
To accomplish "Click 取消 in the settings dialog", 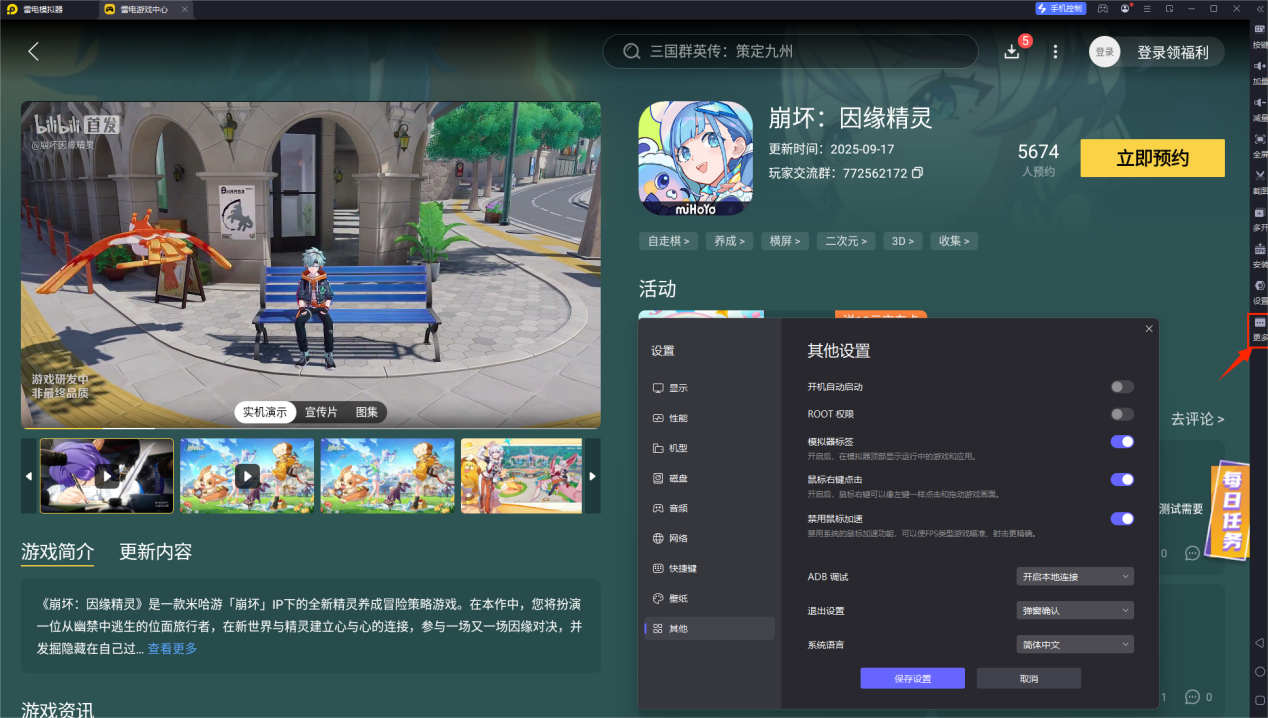I will 1029,678.
